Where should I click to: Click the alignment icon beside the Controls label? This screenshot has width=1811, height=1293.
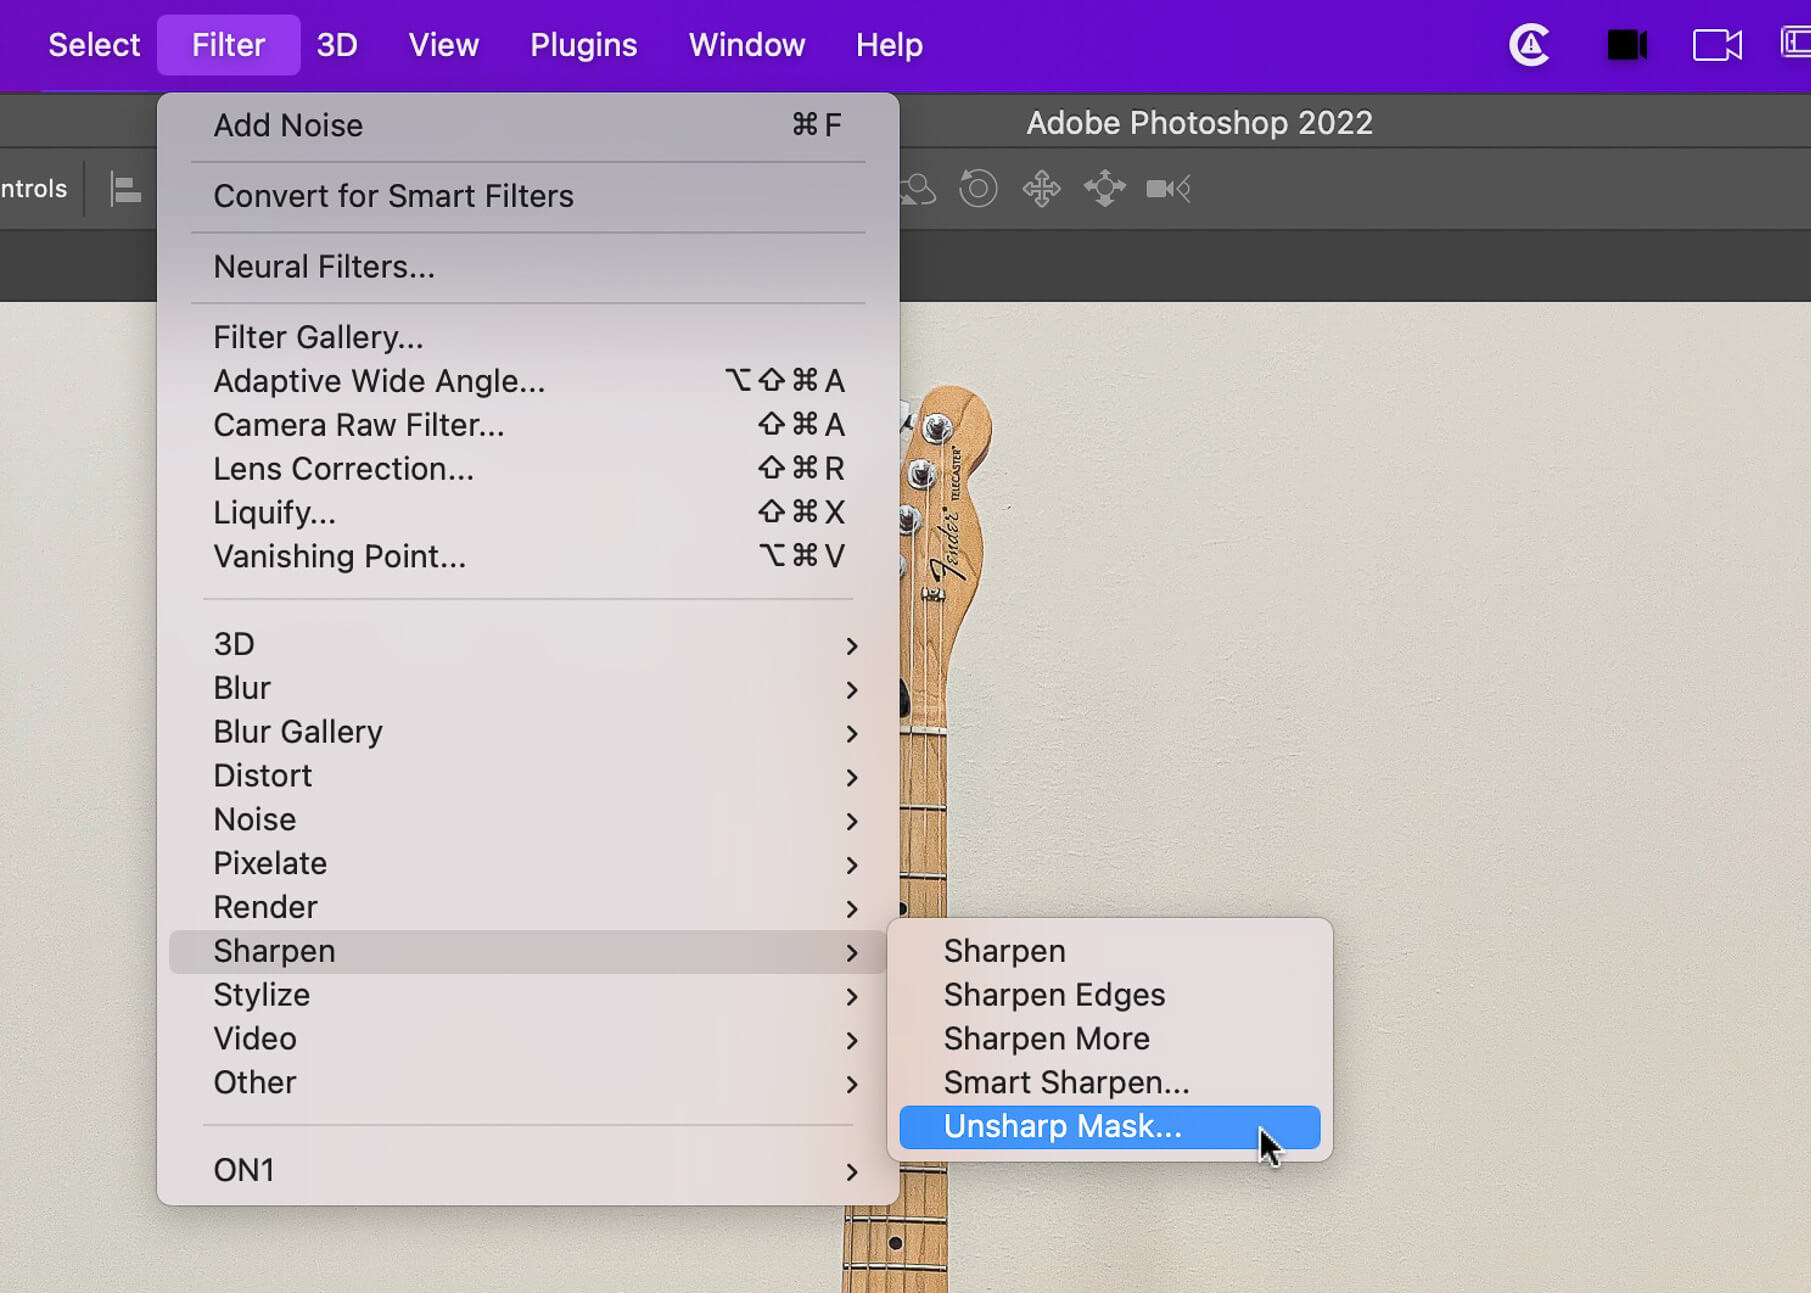point(125,188)
